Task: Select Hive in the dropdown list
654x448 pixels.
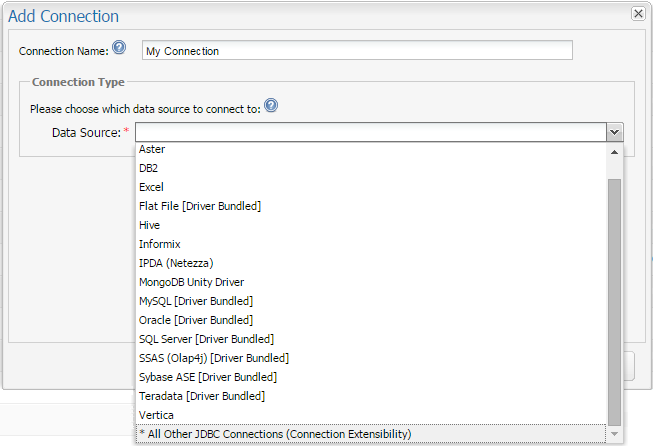Action: pos(150,225)
